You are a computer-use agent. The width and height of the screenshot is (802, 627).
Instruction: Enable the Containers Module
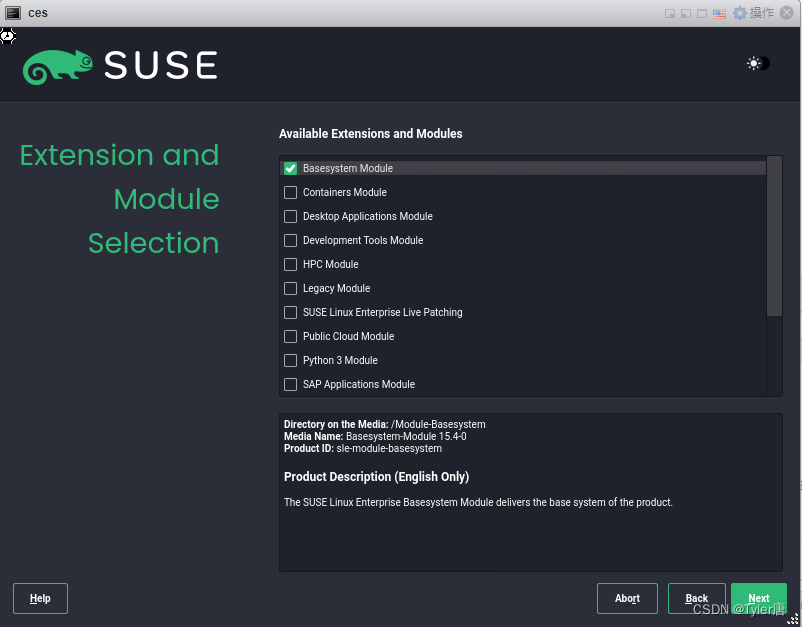[290, 192]
